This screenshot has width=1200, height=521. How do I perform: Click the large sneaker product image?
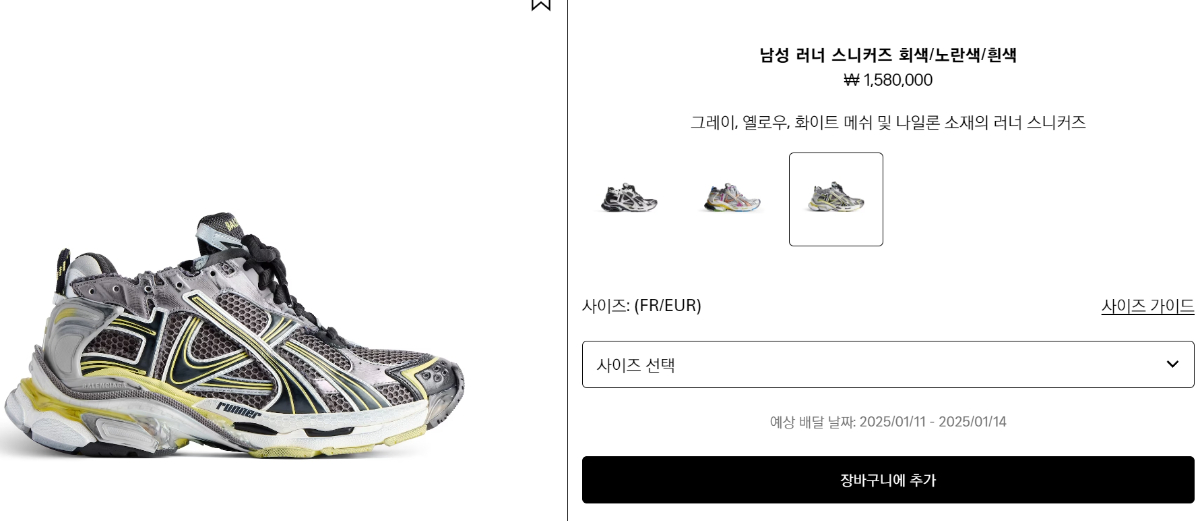[x=232, y=337]
